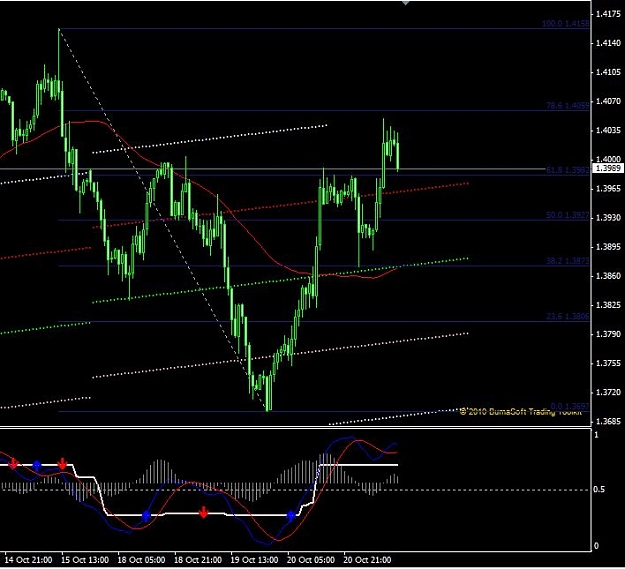Click the 1.3860 price scale value

608,276
